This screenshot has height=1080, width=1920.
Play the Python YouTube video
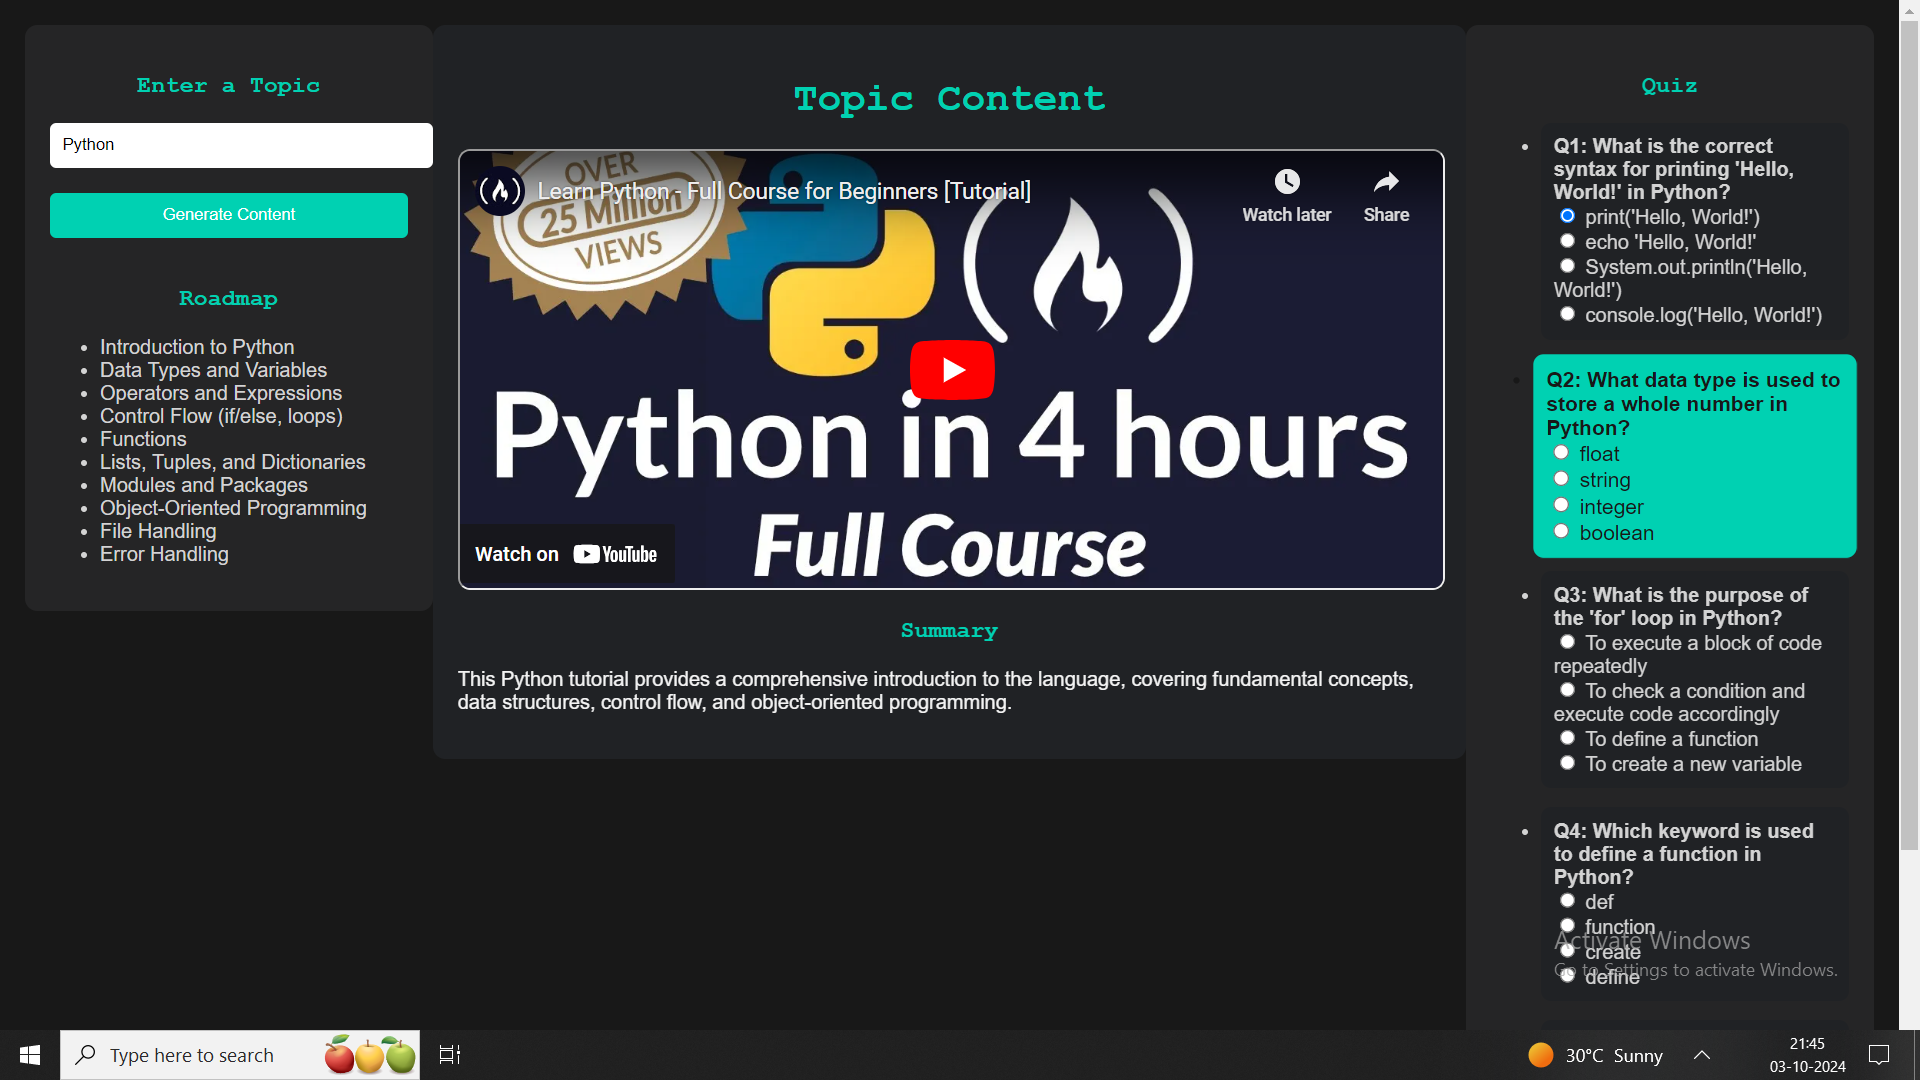pos(951,370)
